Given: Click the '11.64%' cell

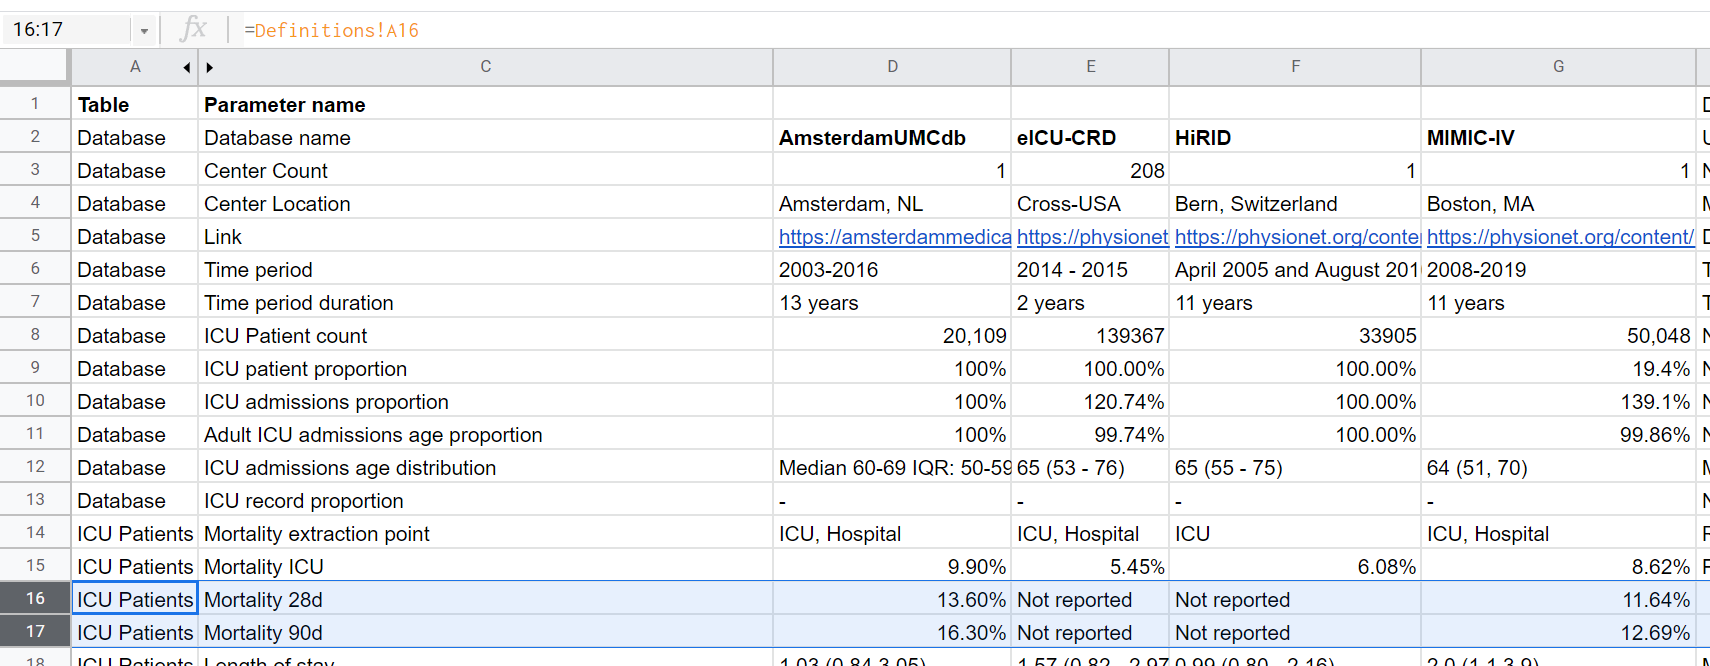Looking at the screenshot, I should [x=1558, y=599].
